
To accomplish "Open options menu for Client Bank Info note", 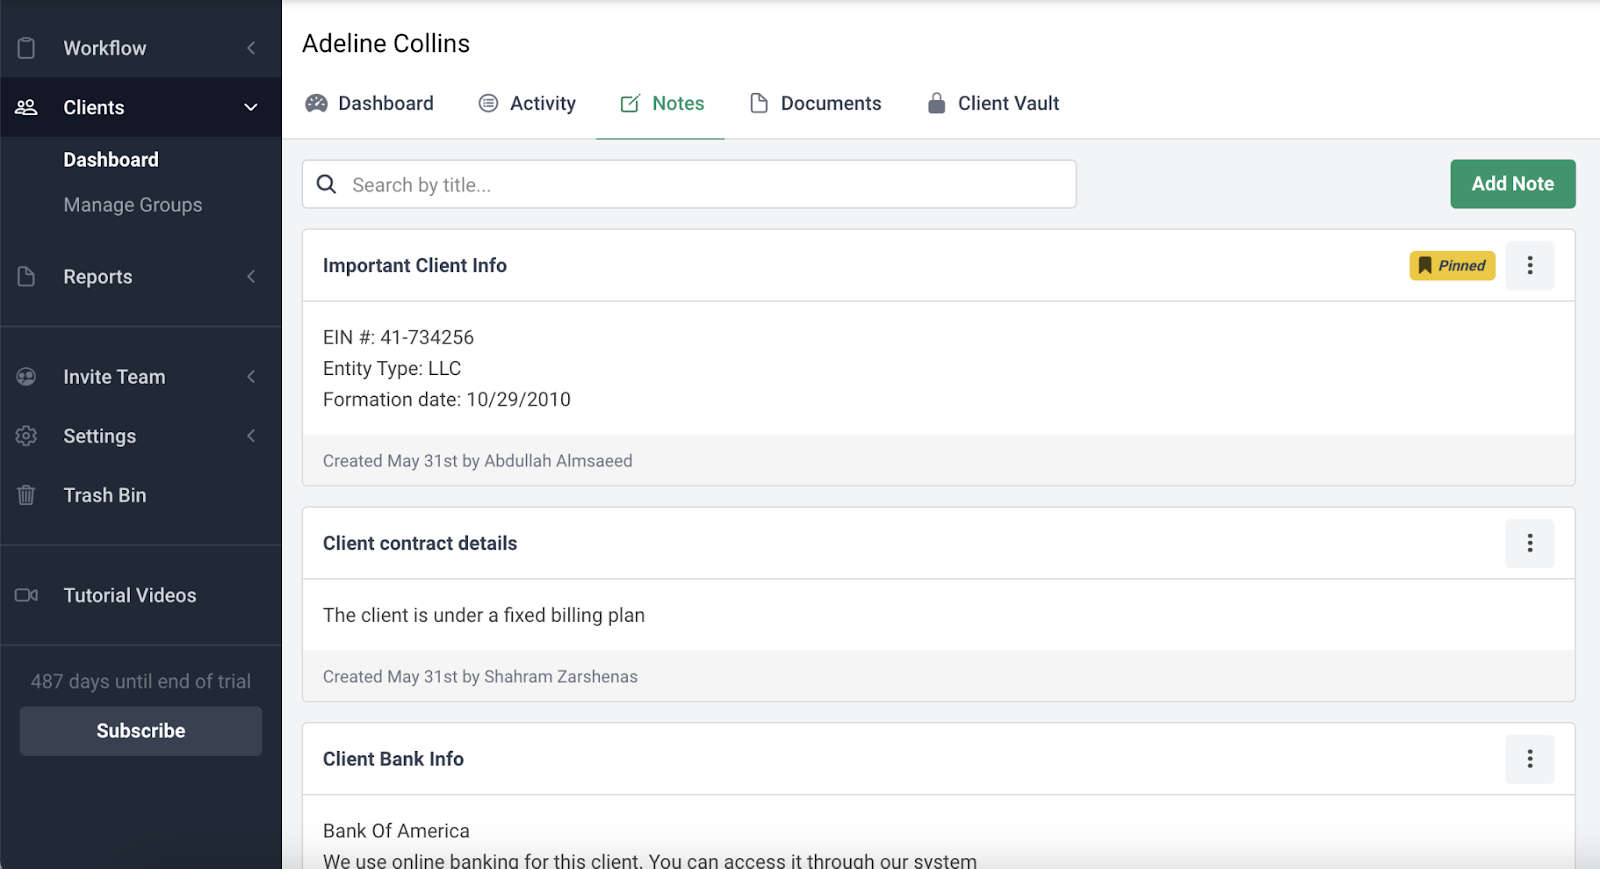I will pyautogui.click(x=1530, y=759).
